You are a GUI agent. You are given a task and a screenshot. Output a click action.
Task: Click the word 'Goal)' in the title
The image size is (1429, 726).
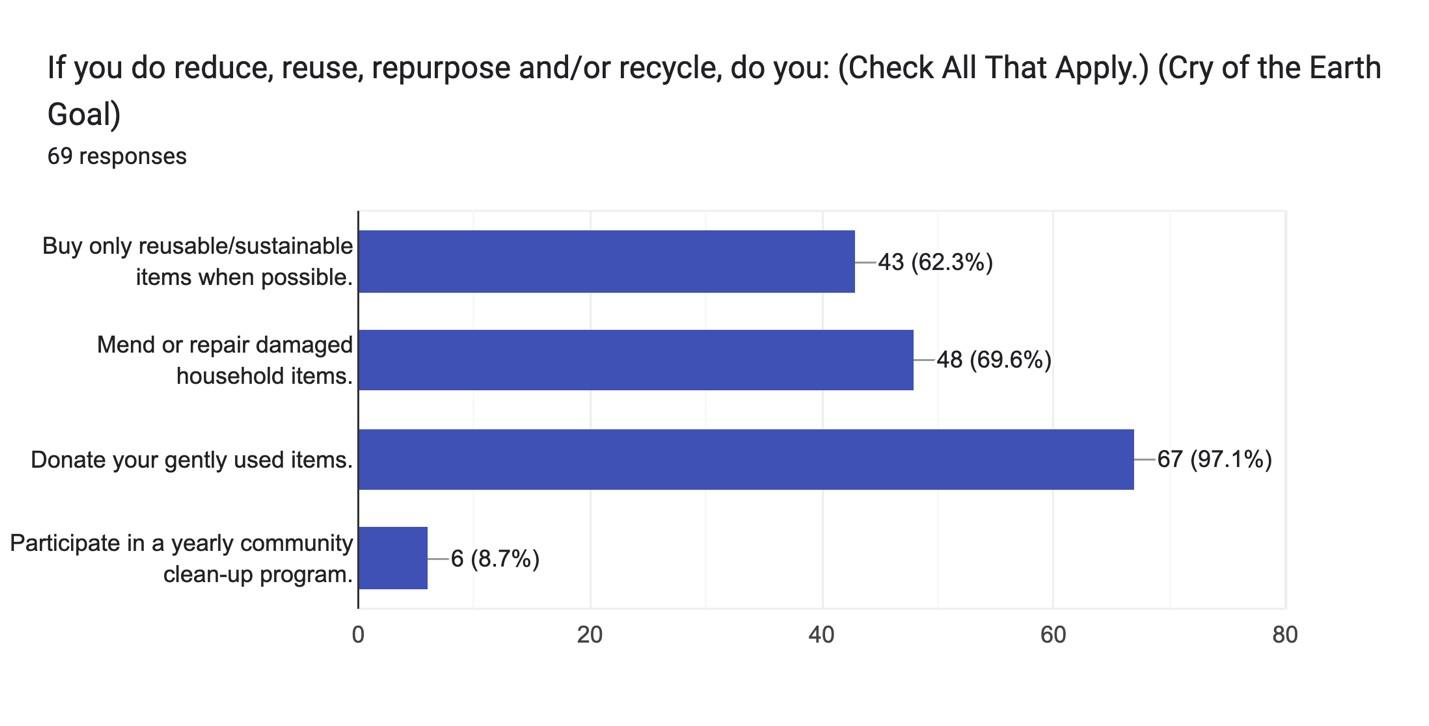pos(84,114)
